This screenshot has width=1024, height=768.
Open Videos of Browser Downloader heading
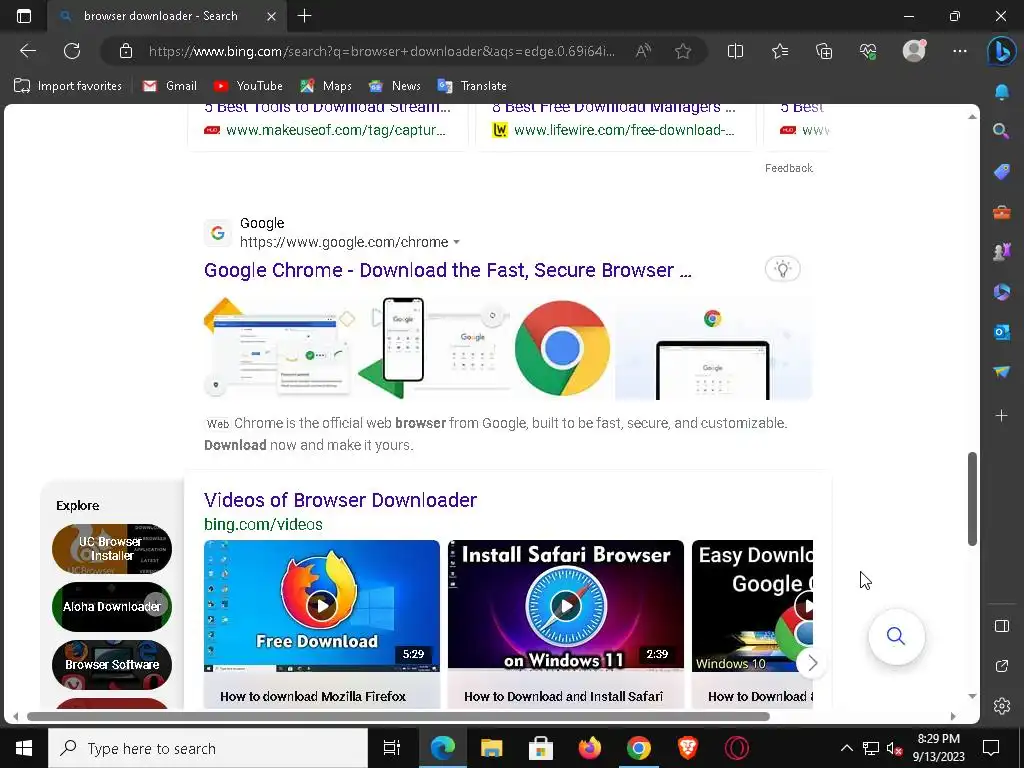pyautogui.click(x=340, y=500)
